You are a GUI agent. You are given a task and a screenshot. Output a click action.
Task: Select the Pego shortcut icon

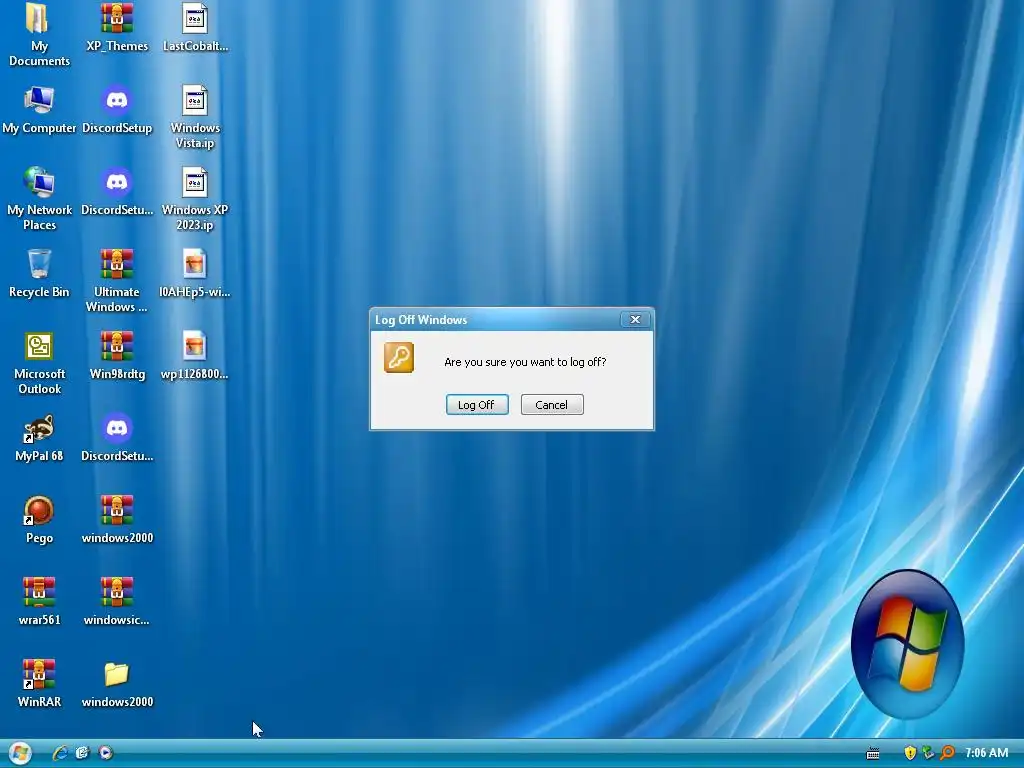click(39, 520)
